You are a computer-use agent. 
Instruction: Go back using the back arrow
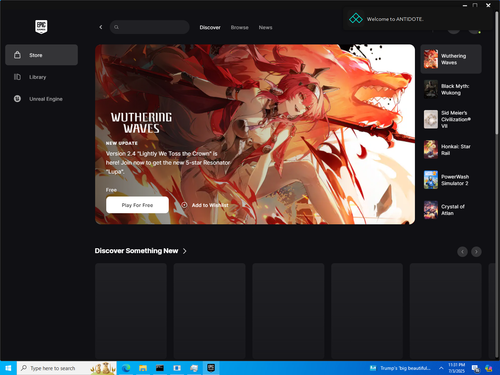(101, 27)
